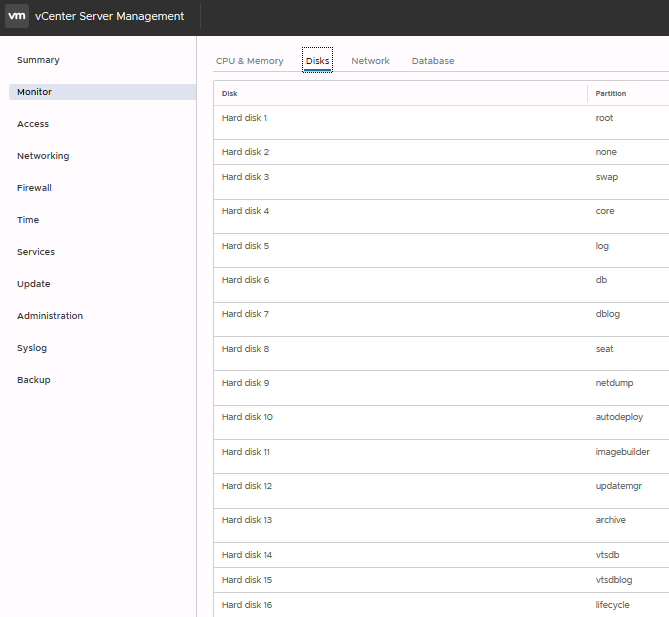669x617 pixels.
Task: Click the vtsdb partition value
Action: (x=607, y=555)
